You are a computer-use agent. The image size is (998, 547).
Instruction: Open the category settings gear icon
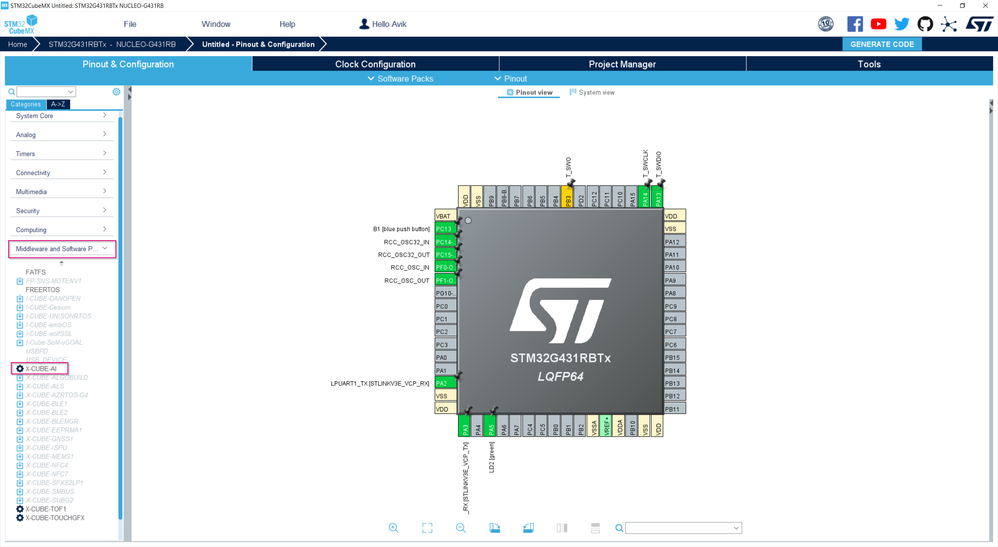click(116, 92)
